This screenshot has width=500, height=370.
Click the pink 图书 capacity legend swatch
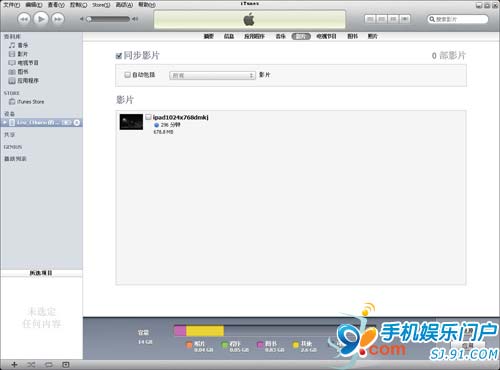click(x=260, y=345)
